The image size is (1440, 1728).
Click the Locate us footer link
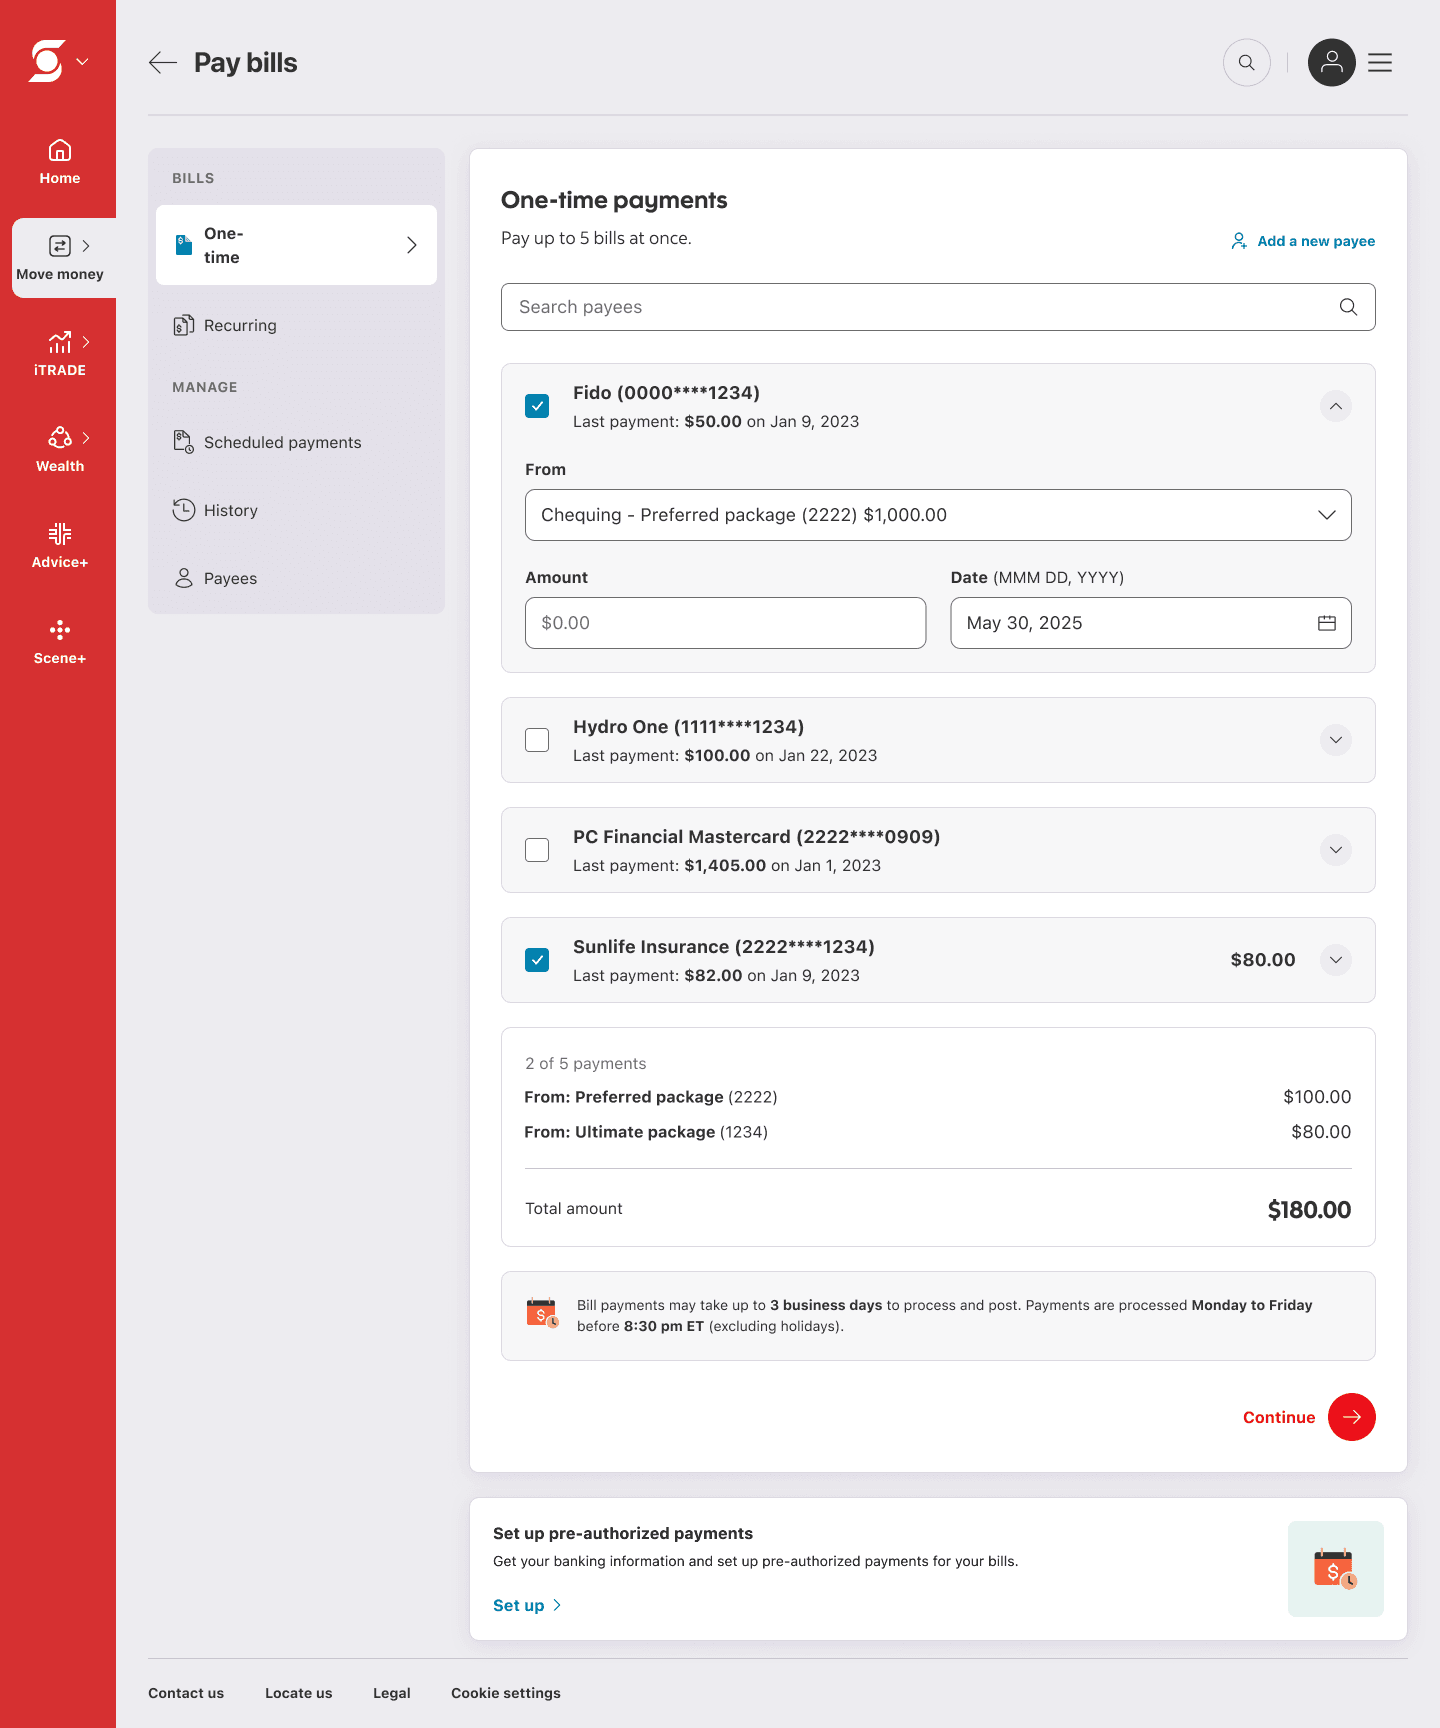point(299,1693)
